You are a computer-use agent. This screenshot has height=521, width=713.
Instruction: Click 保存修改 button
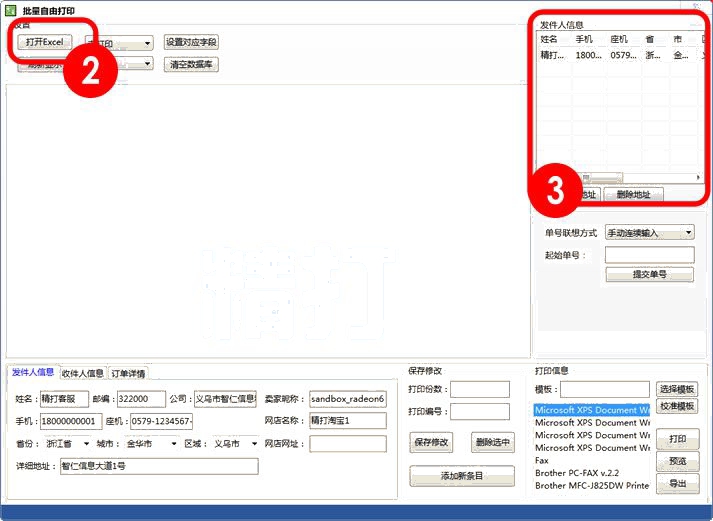tap(431, 442)
